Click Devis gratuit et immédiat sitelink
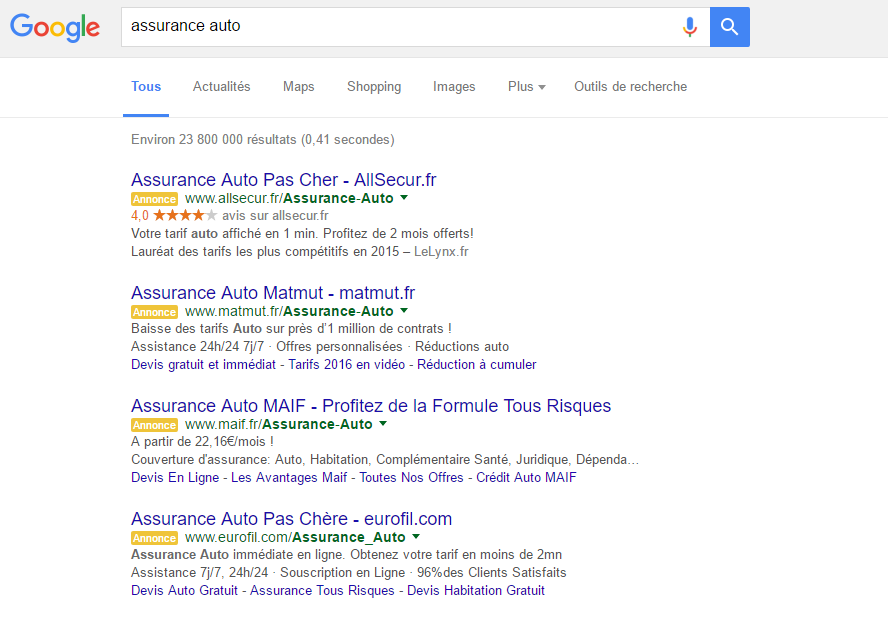This screenshot has height=618, width=888. click(203, 364)
